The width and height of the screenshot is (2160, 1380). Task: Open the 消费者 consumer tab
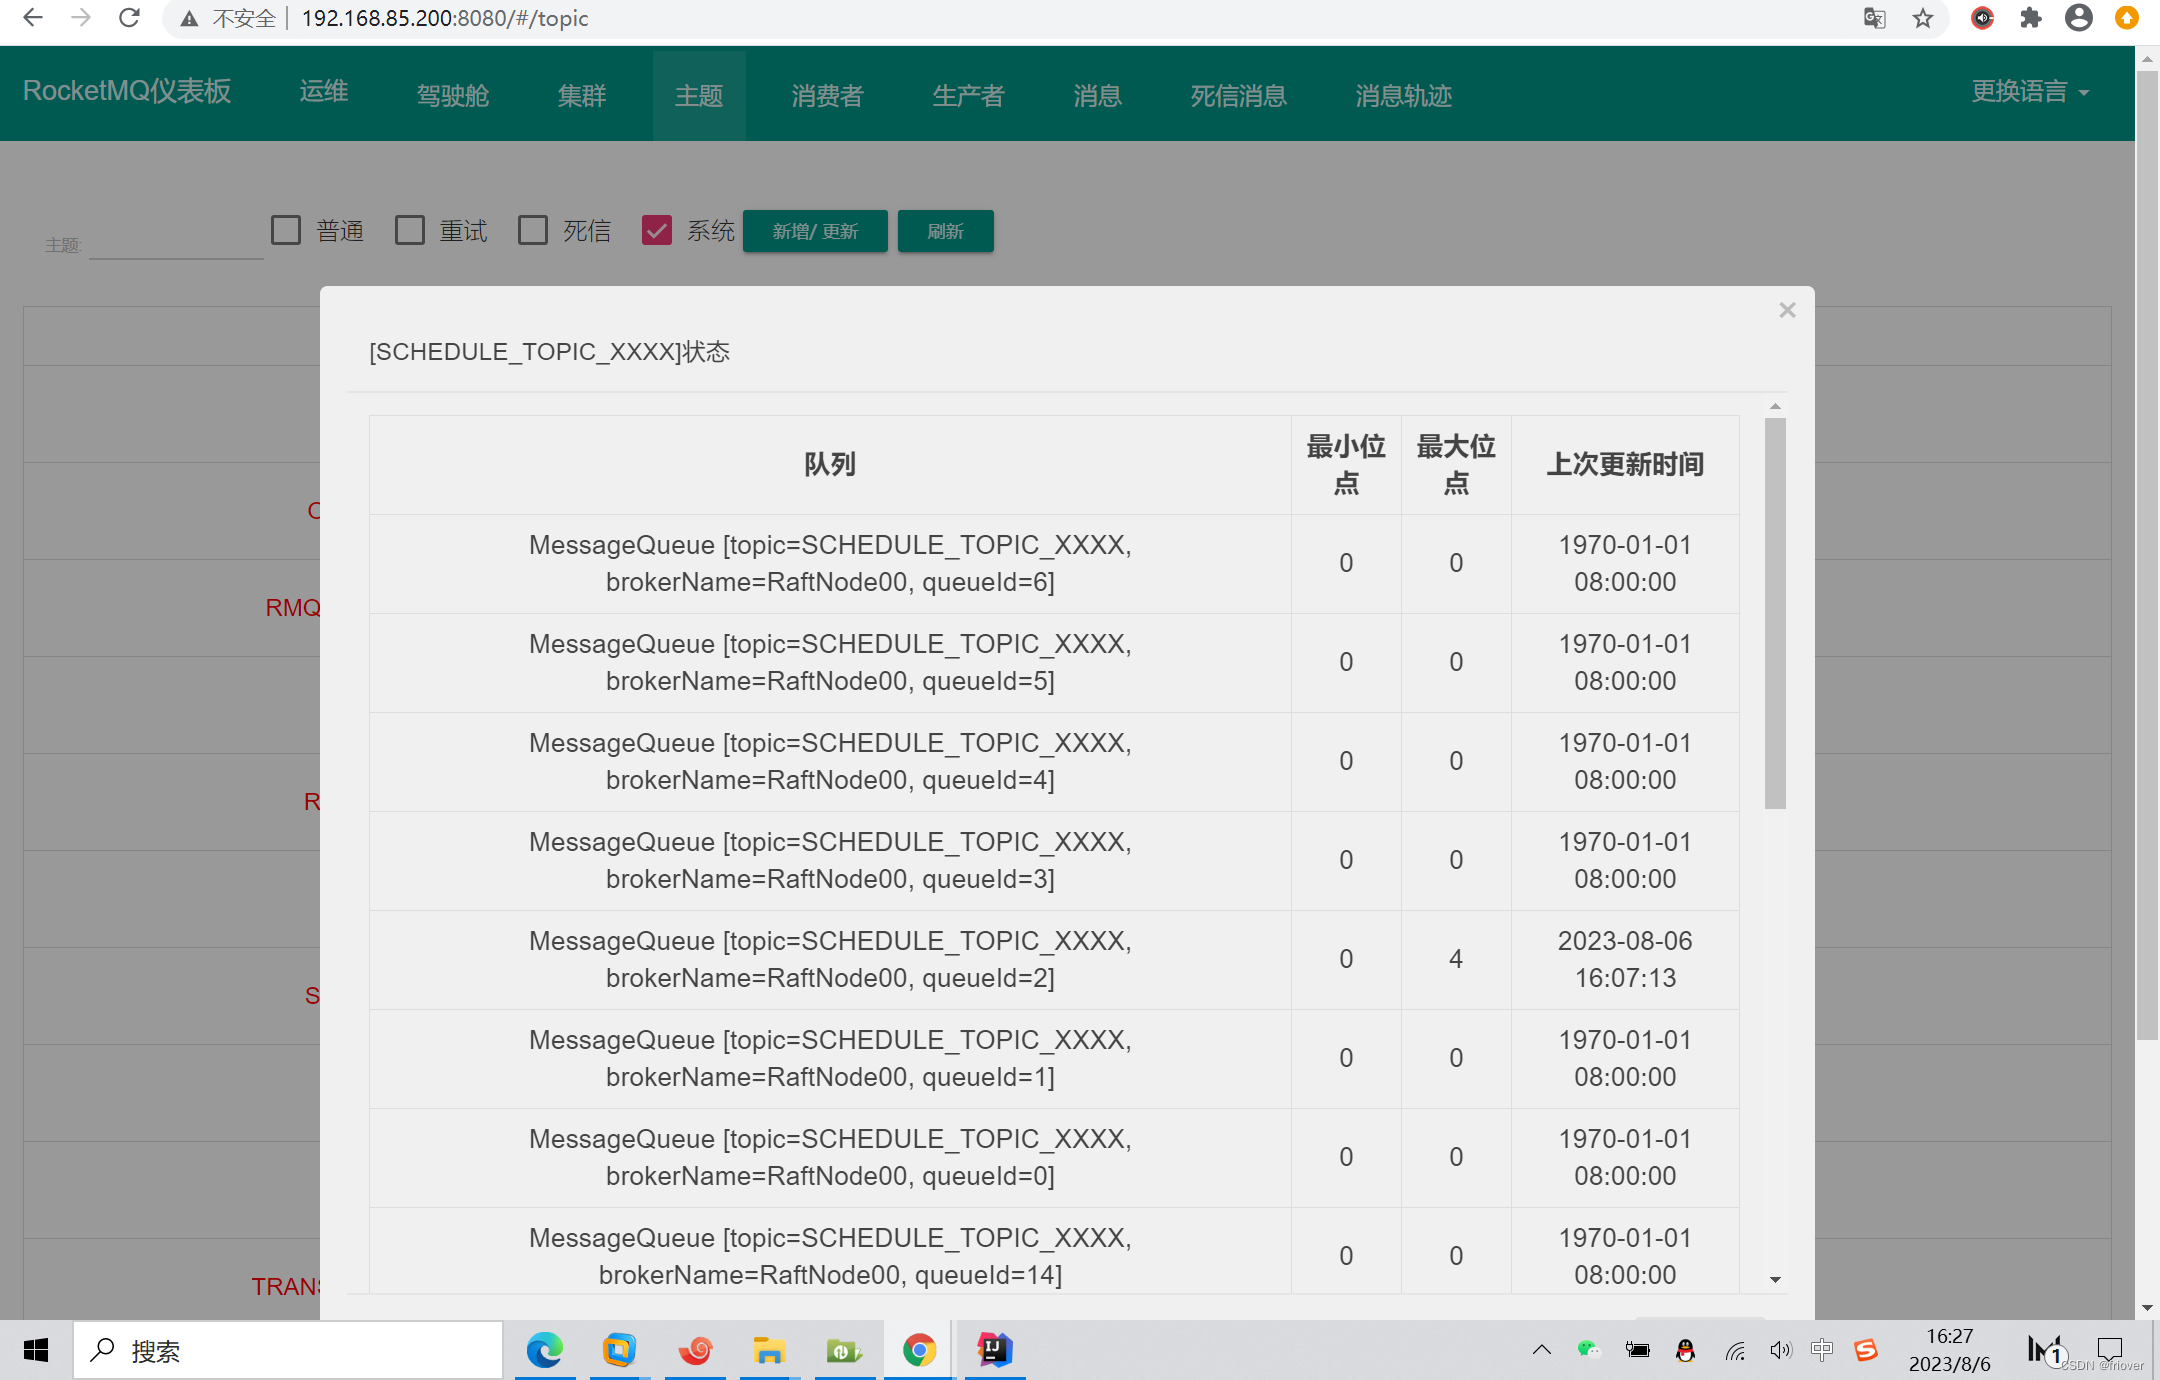(828, 96)
